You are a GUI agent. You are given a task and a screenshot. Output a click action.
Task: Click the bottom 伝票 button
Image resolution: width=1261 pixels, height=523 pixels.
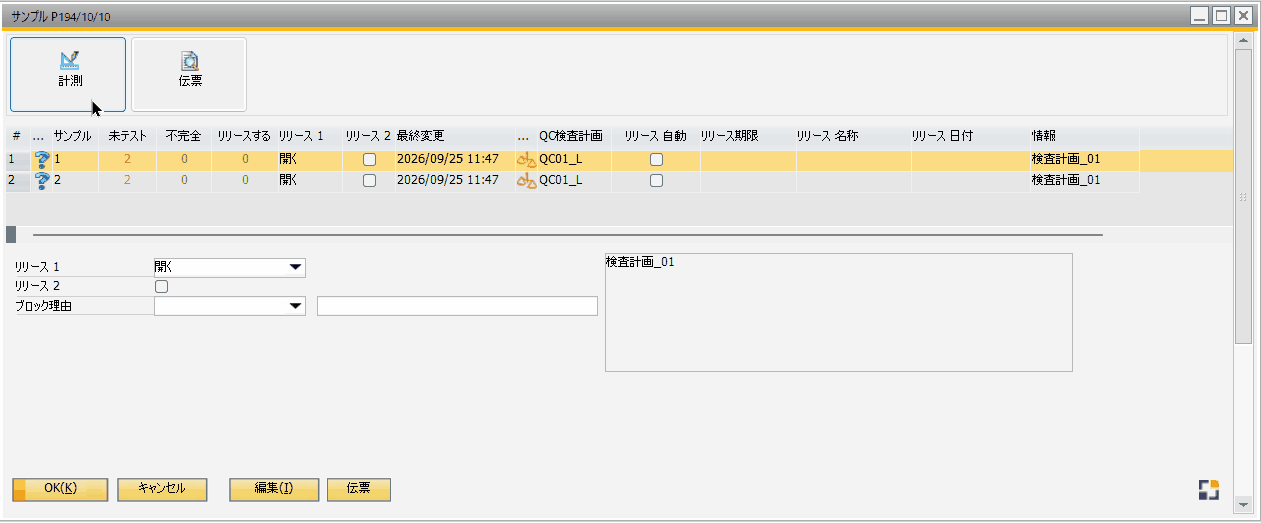coord(359,489)
